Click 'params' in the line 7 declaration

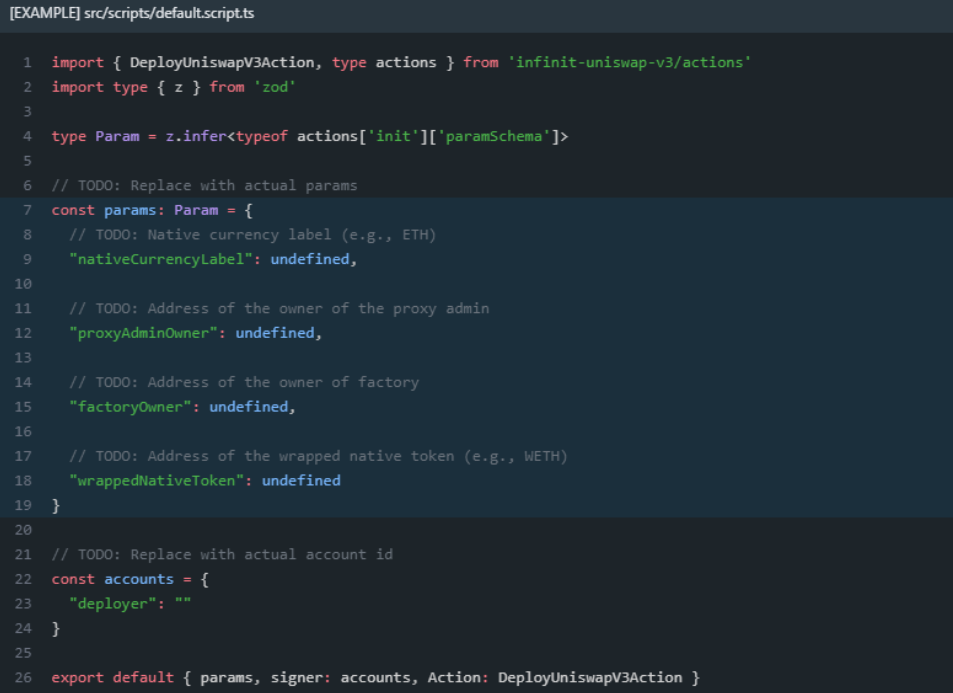(130, 210)
